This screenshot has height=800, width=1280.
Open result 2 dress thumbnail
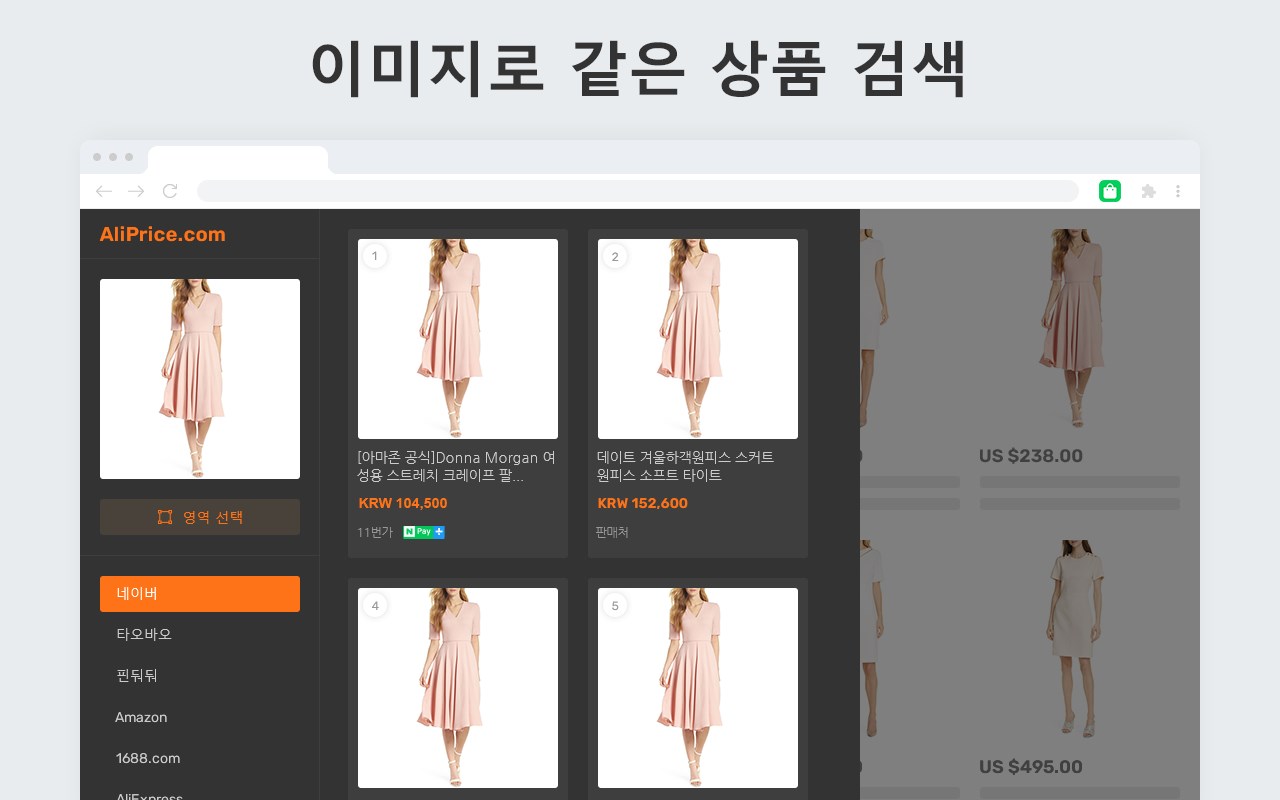[698, 339]
